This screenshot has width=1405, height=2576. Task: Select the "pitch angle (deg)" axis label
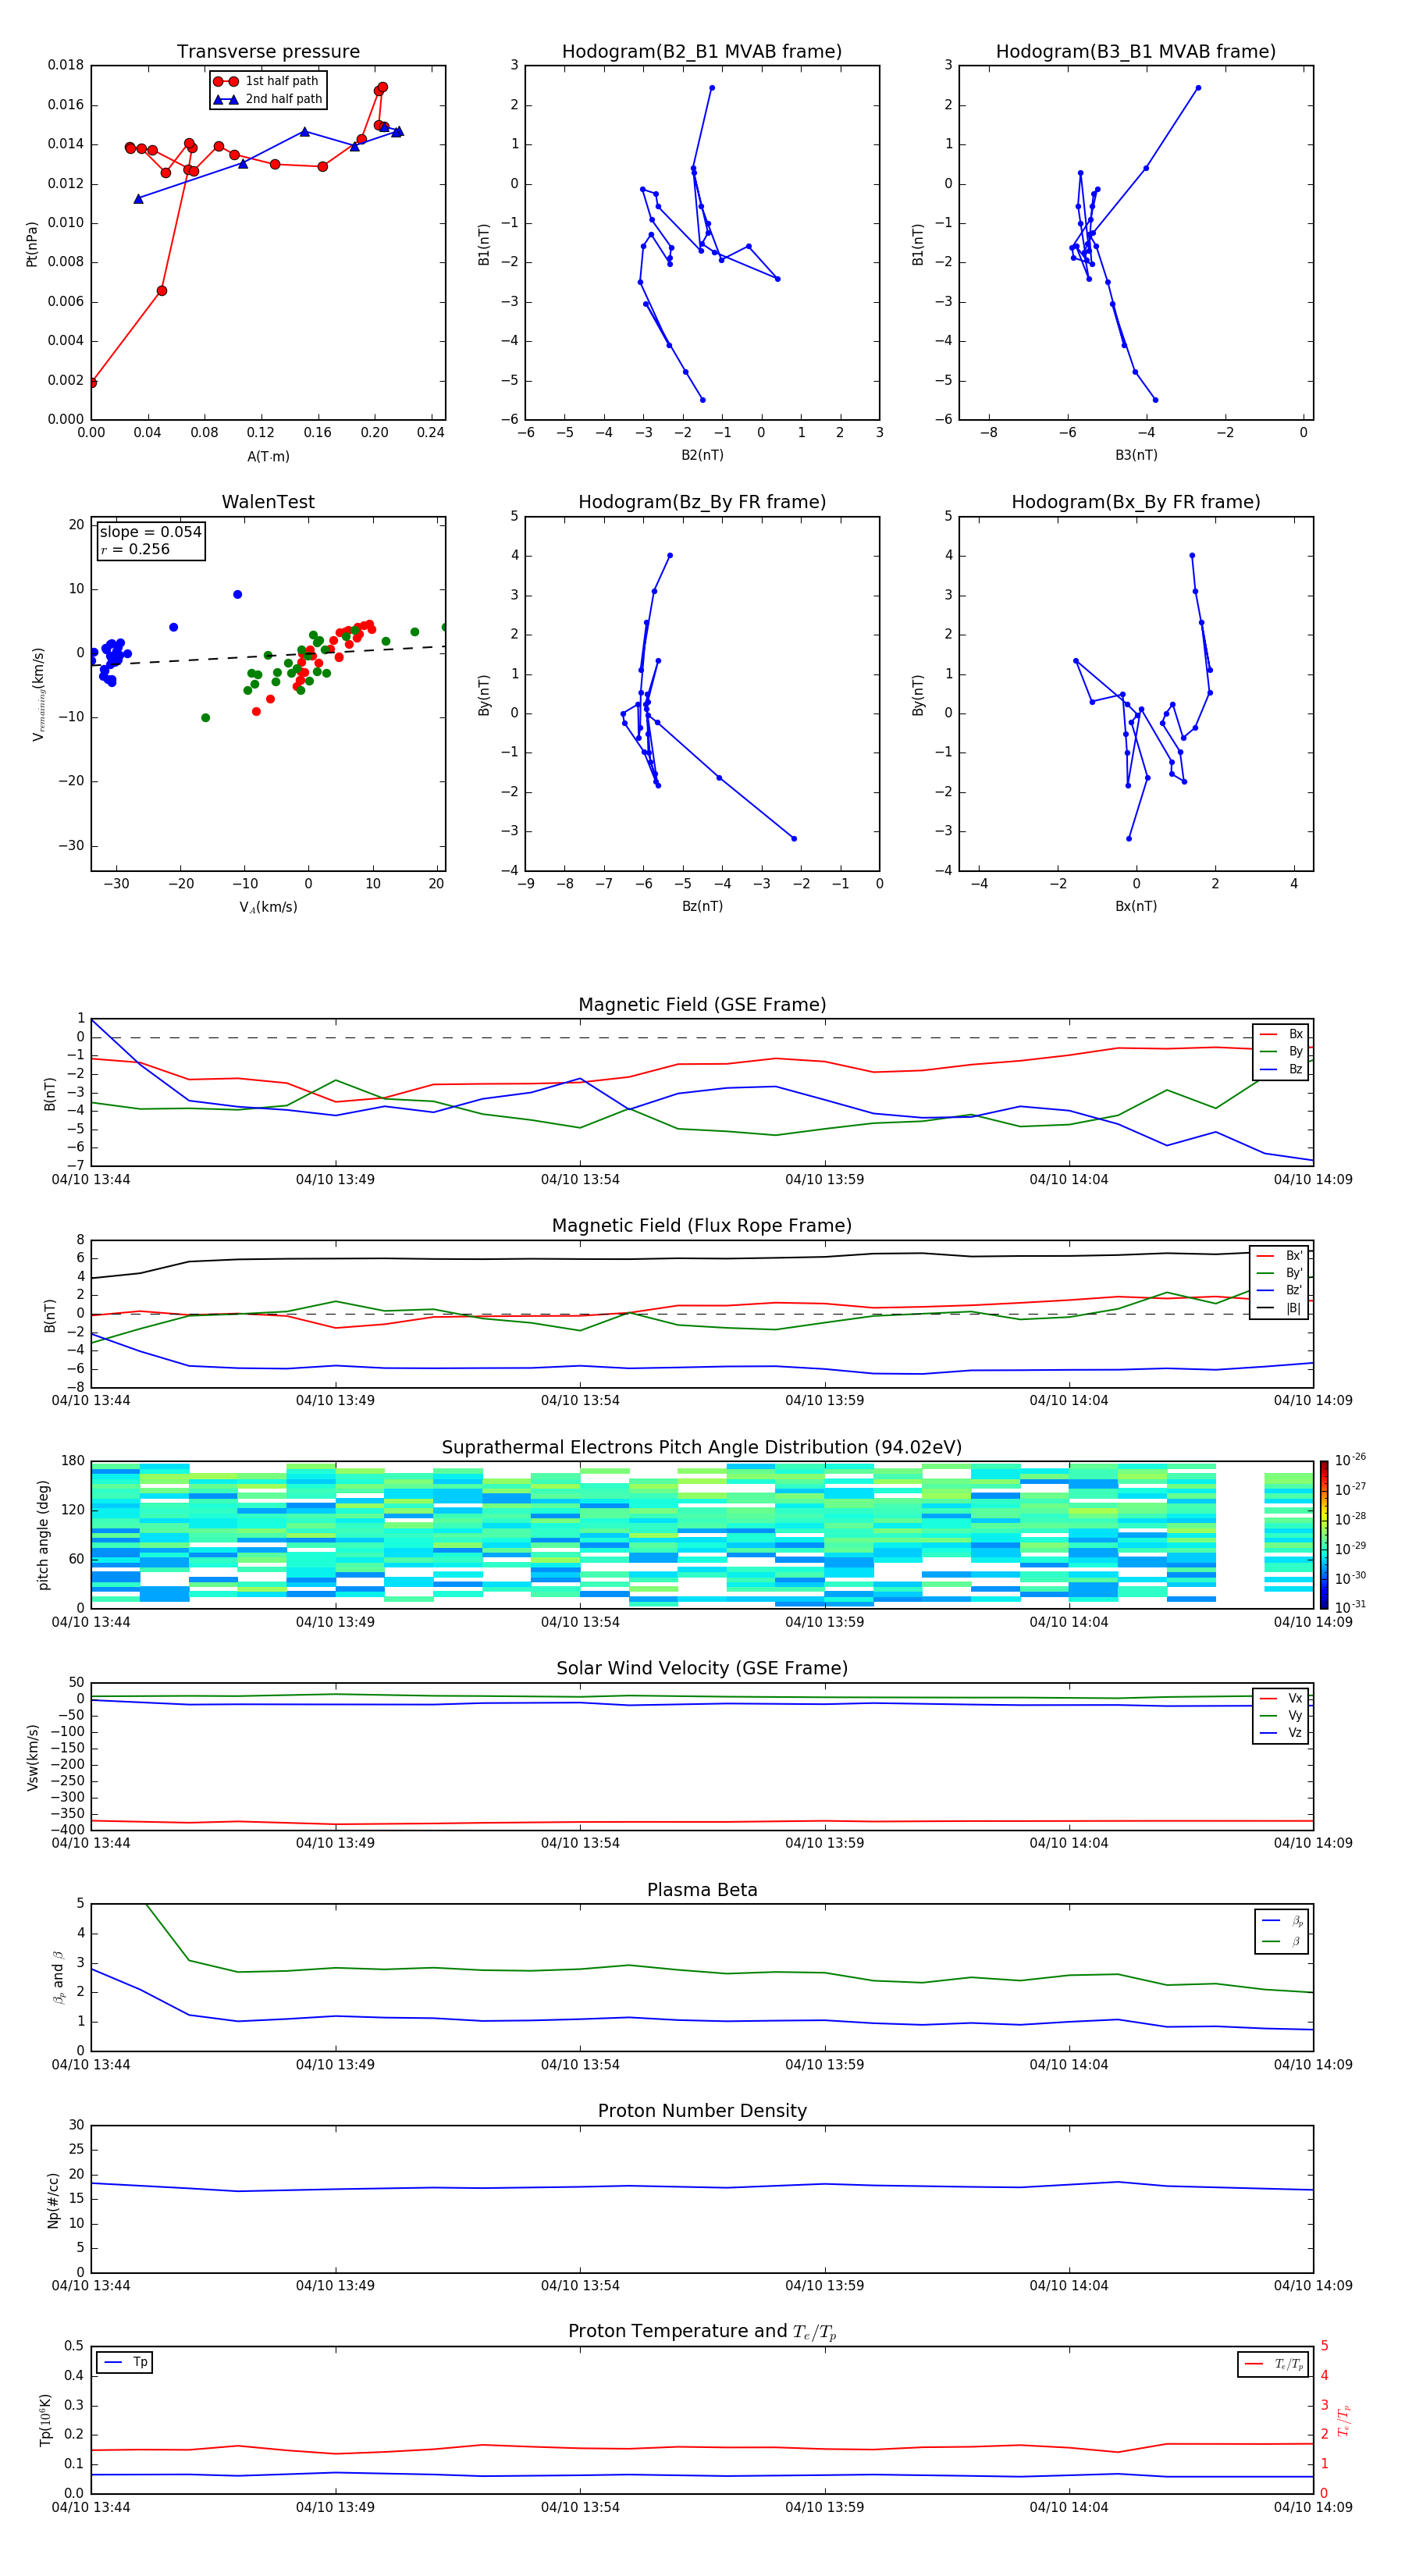click(x=43, y=1535)
